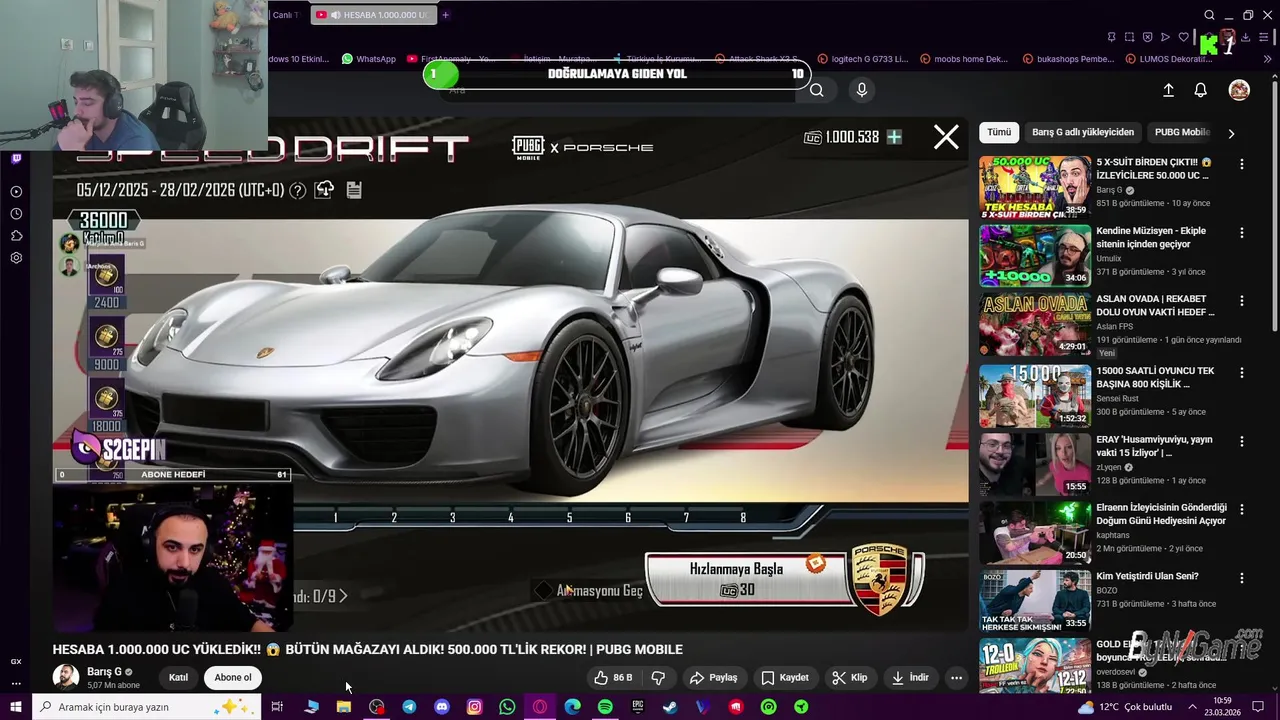1280x720 pixels.
Task: Start voice search with the microphone
Action: 862,90
